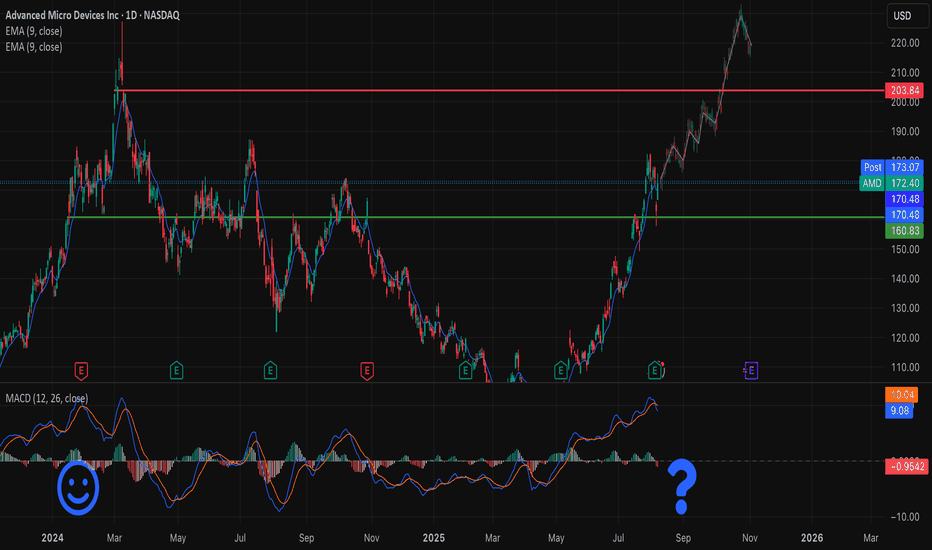The width and height of the screenshot is (932, 550).
Task: Click the green earnings E marker near August 2024
Action: point(270,370)
